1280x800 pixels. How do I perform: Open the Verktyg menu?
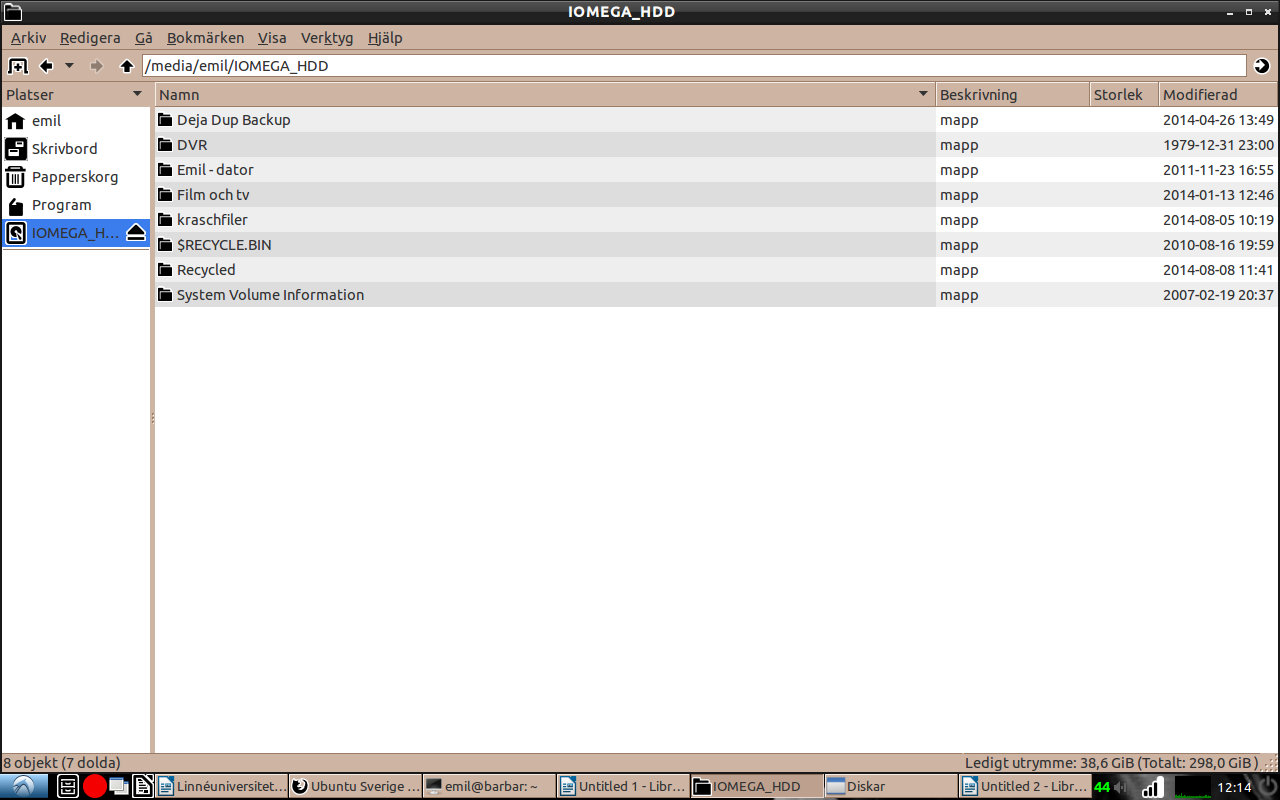tap(327, 38)
